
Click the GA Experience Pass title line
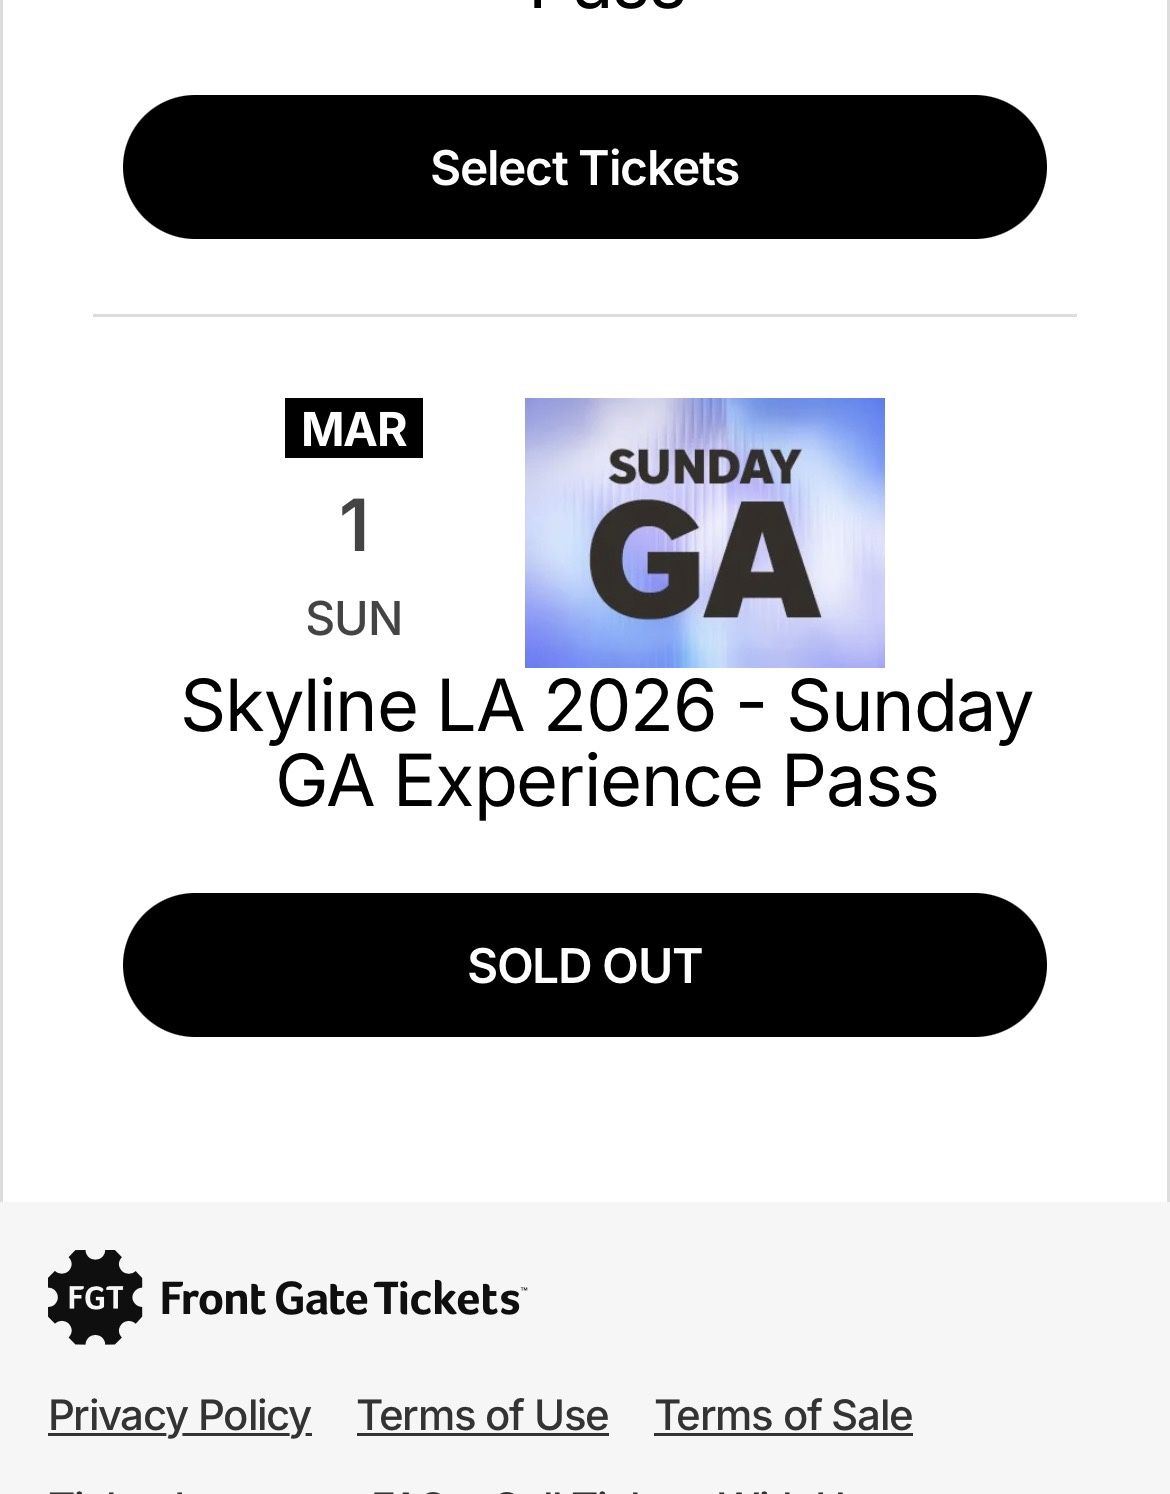click(606, 782)
